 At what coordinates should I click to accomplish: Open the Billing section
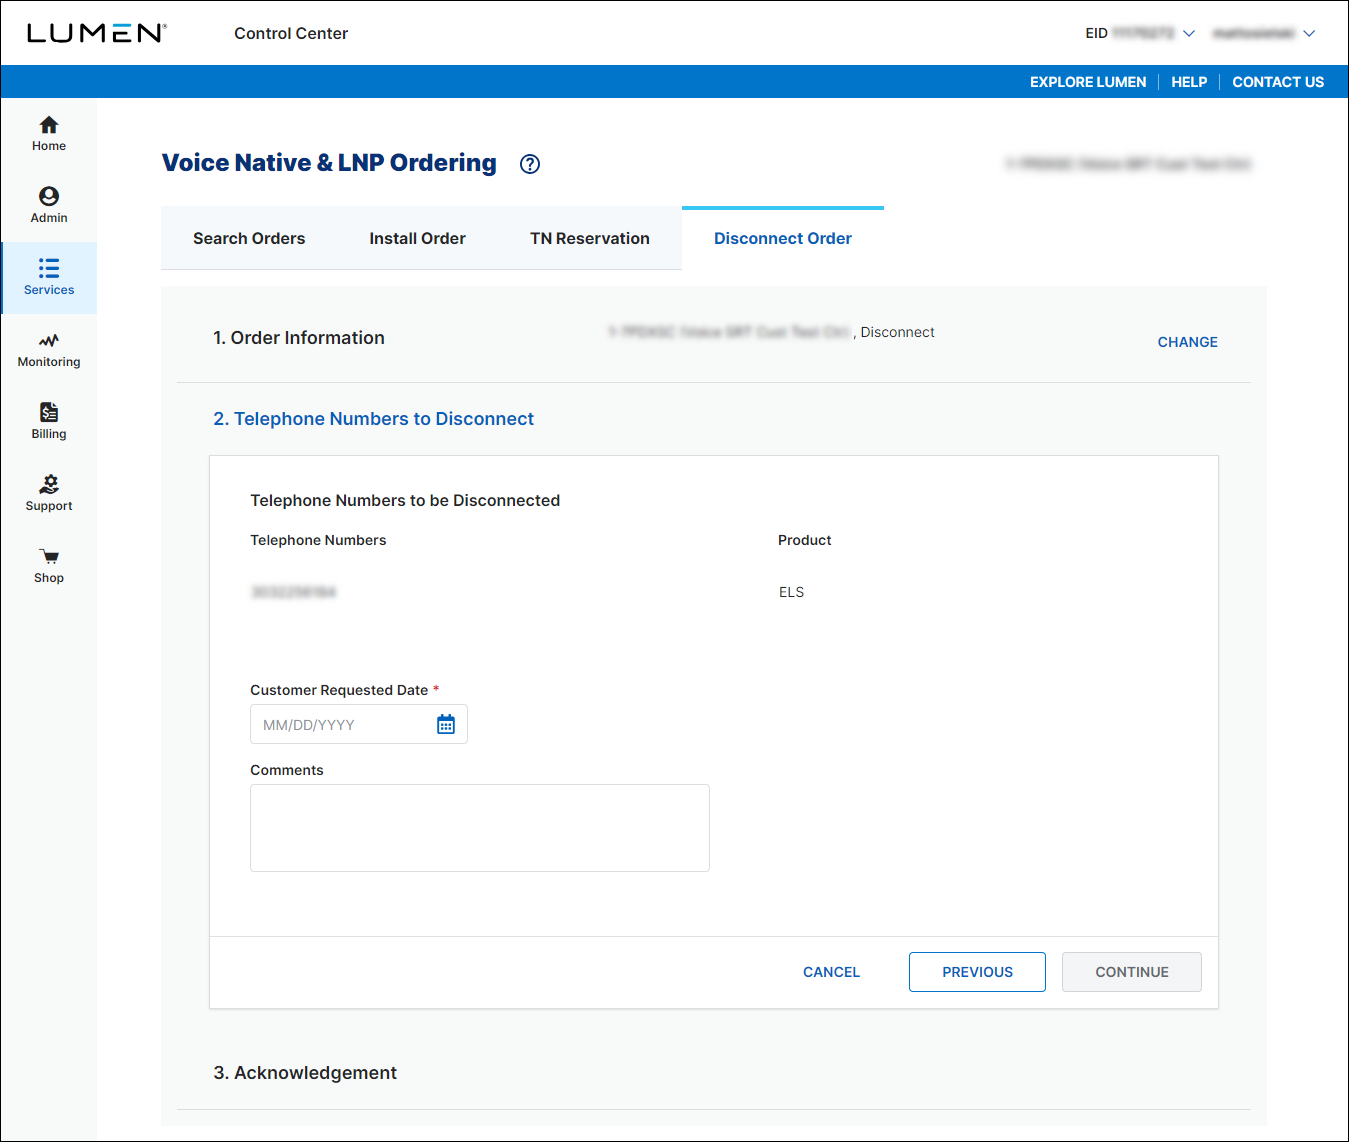48,422
